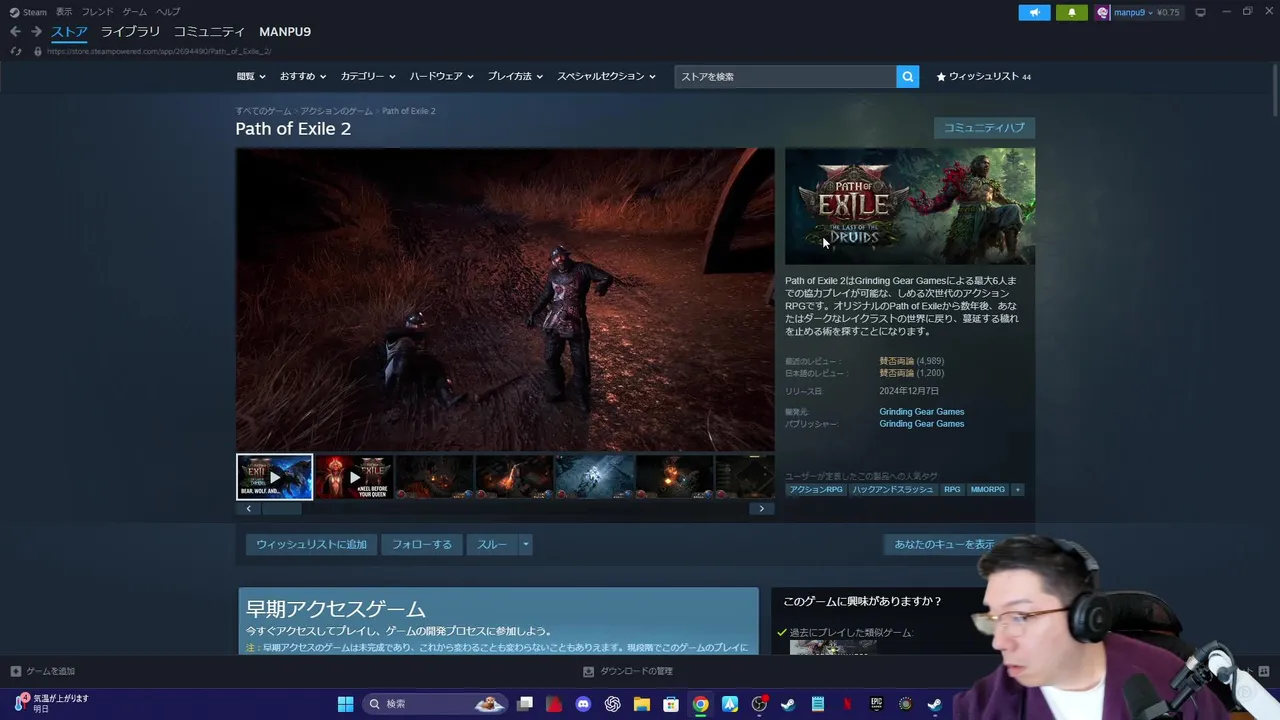
Task: Click the フォローする button
Action: coord(422,544)
